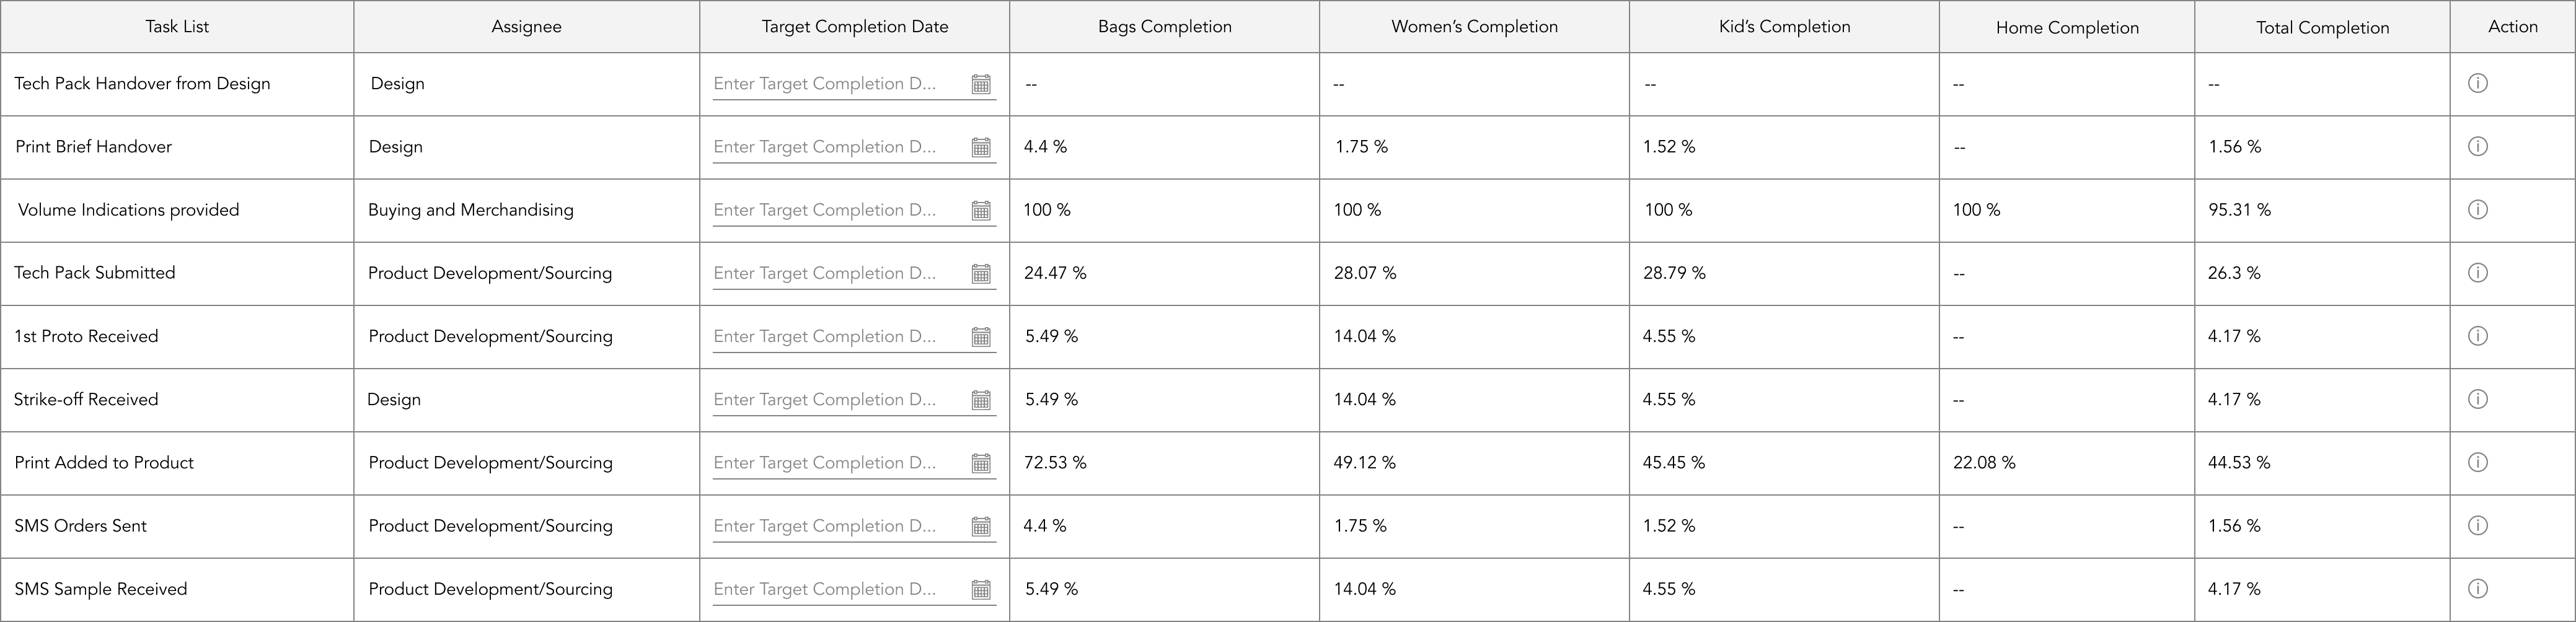Select the Assignee column header
The height and width of the screenshot is (622, 2576).
coord(526,27)
